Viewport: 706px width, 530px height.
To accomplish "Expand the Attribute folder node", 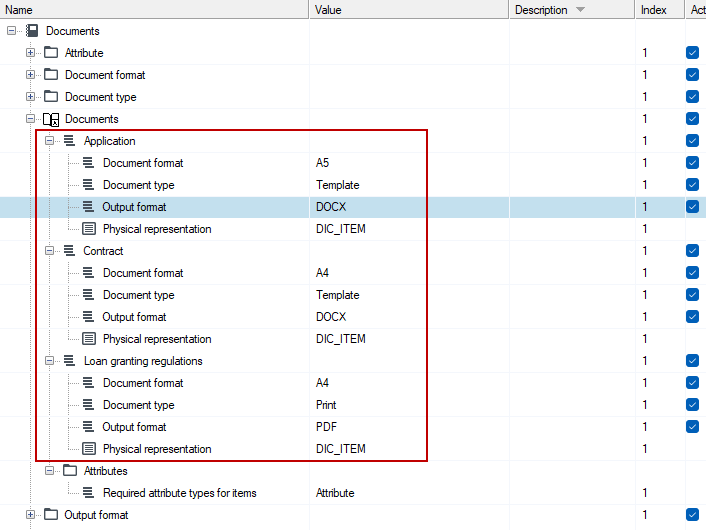I will pyautogui.click(x=30, y=53).
